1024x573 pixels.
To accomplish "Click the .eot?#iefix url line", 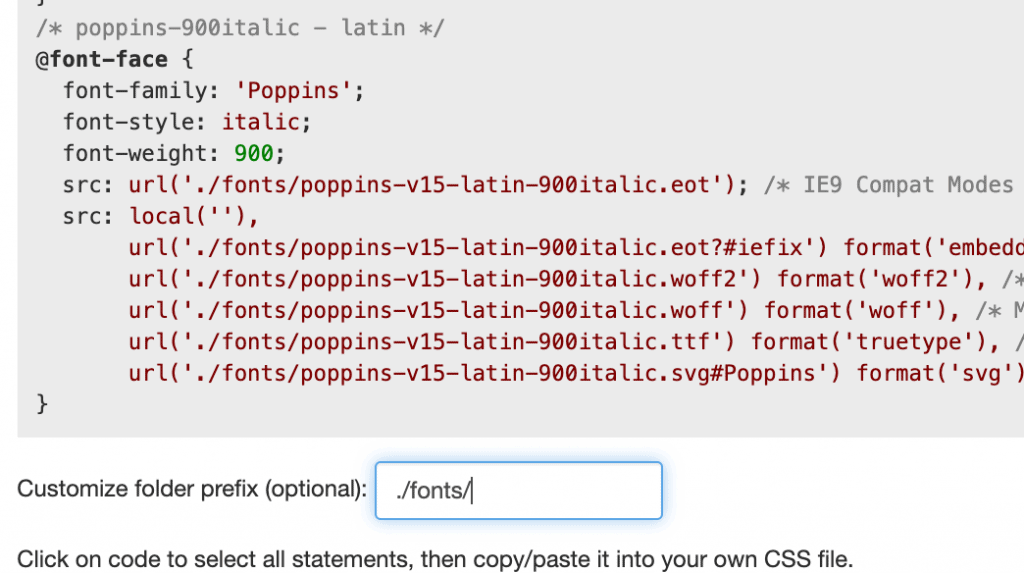I will click(576, 248).
